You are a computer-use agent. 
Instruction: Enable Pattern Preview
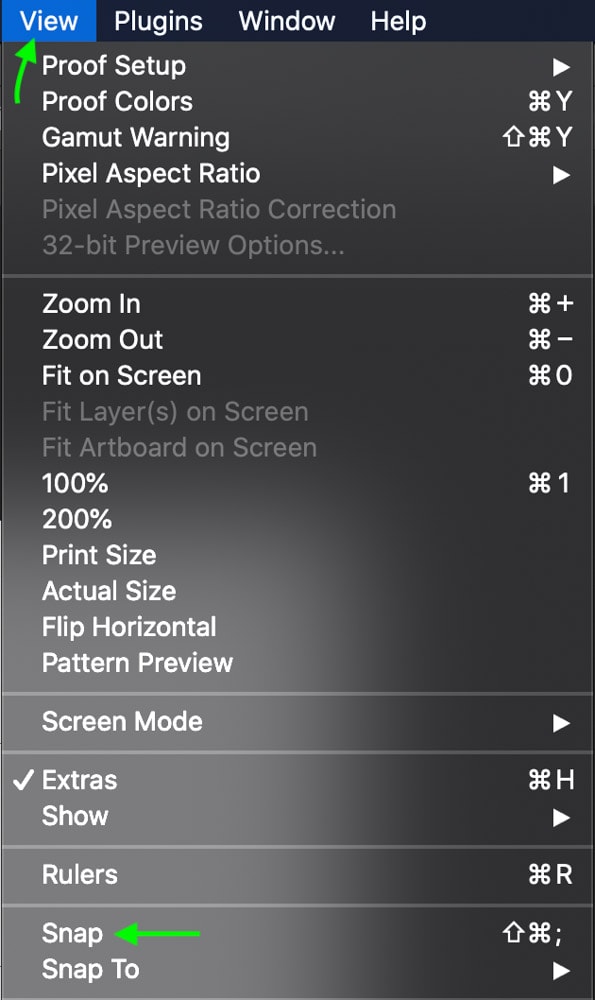pos(297,663)
